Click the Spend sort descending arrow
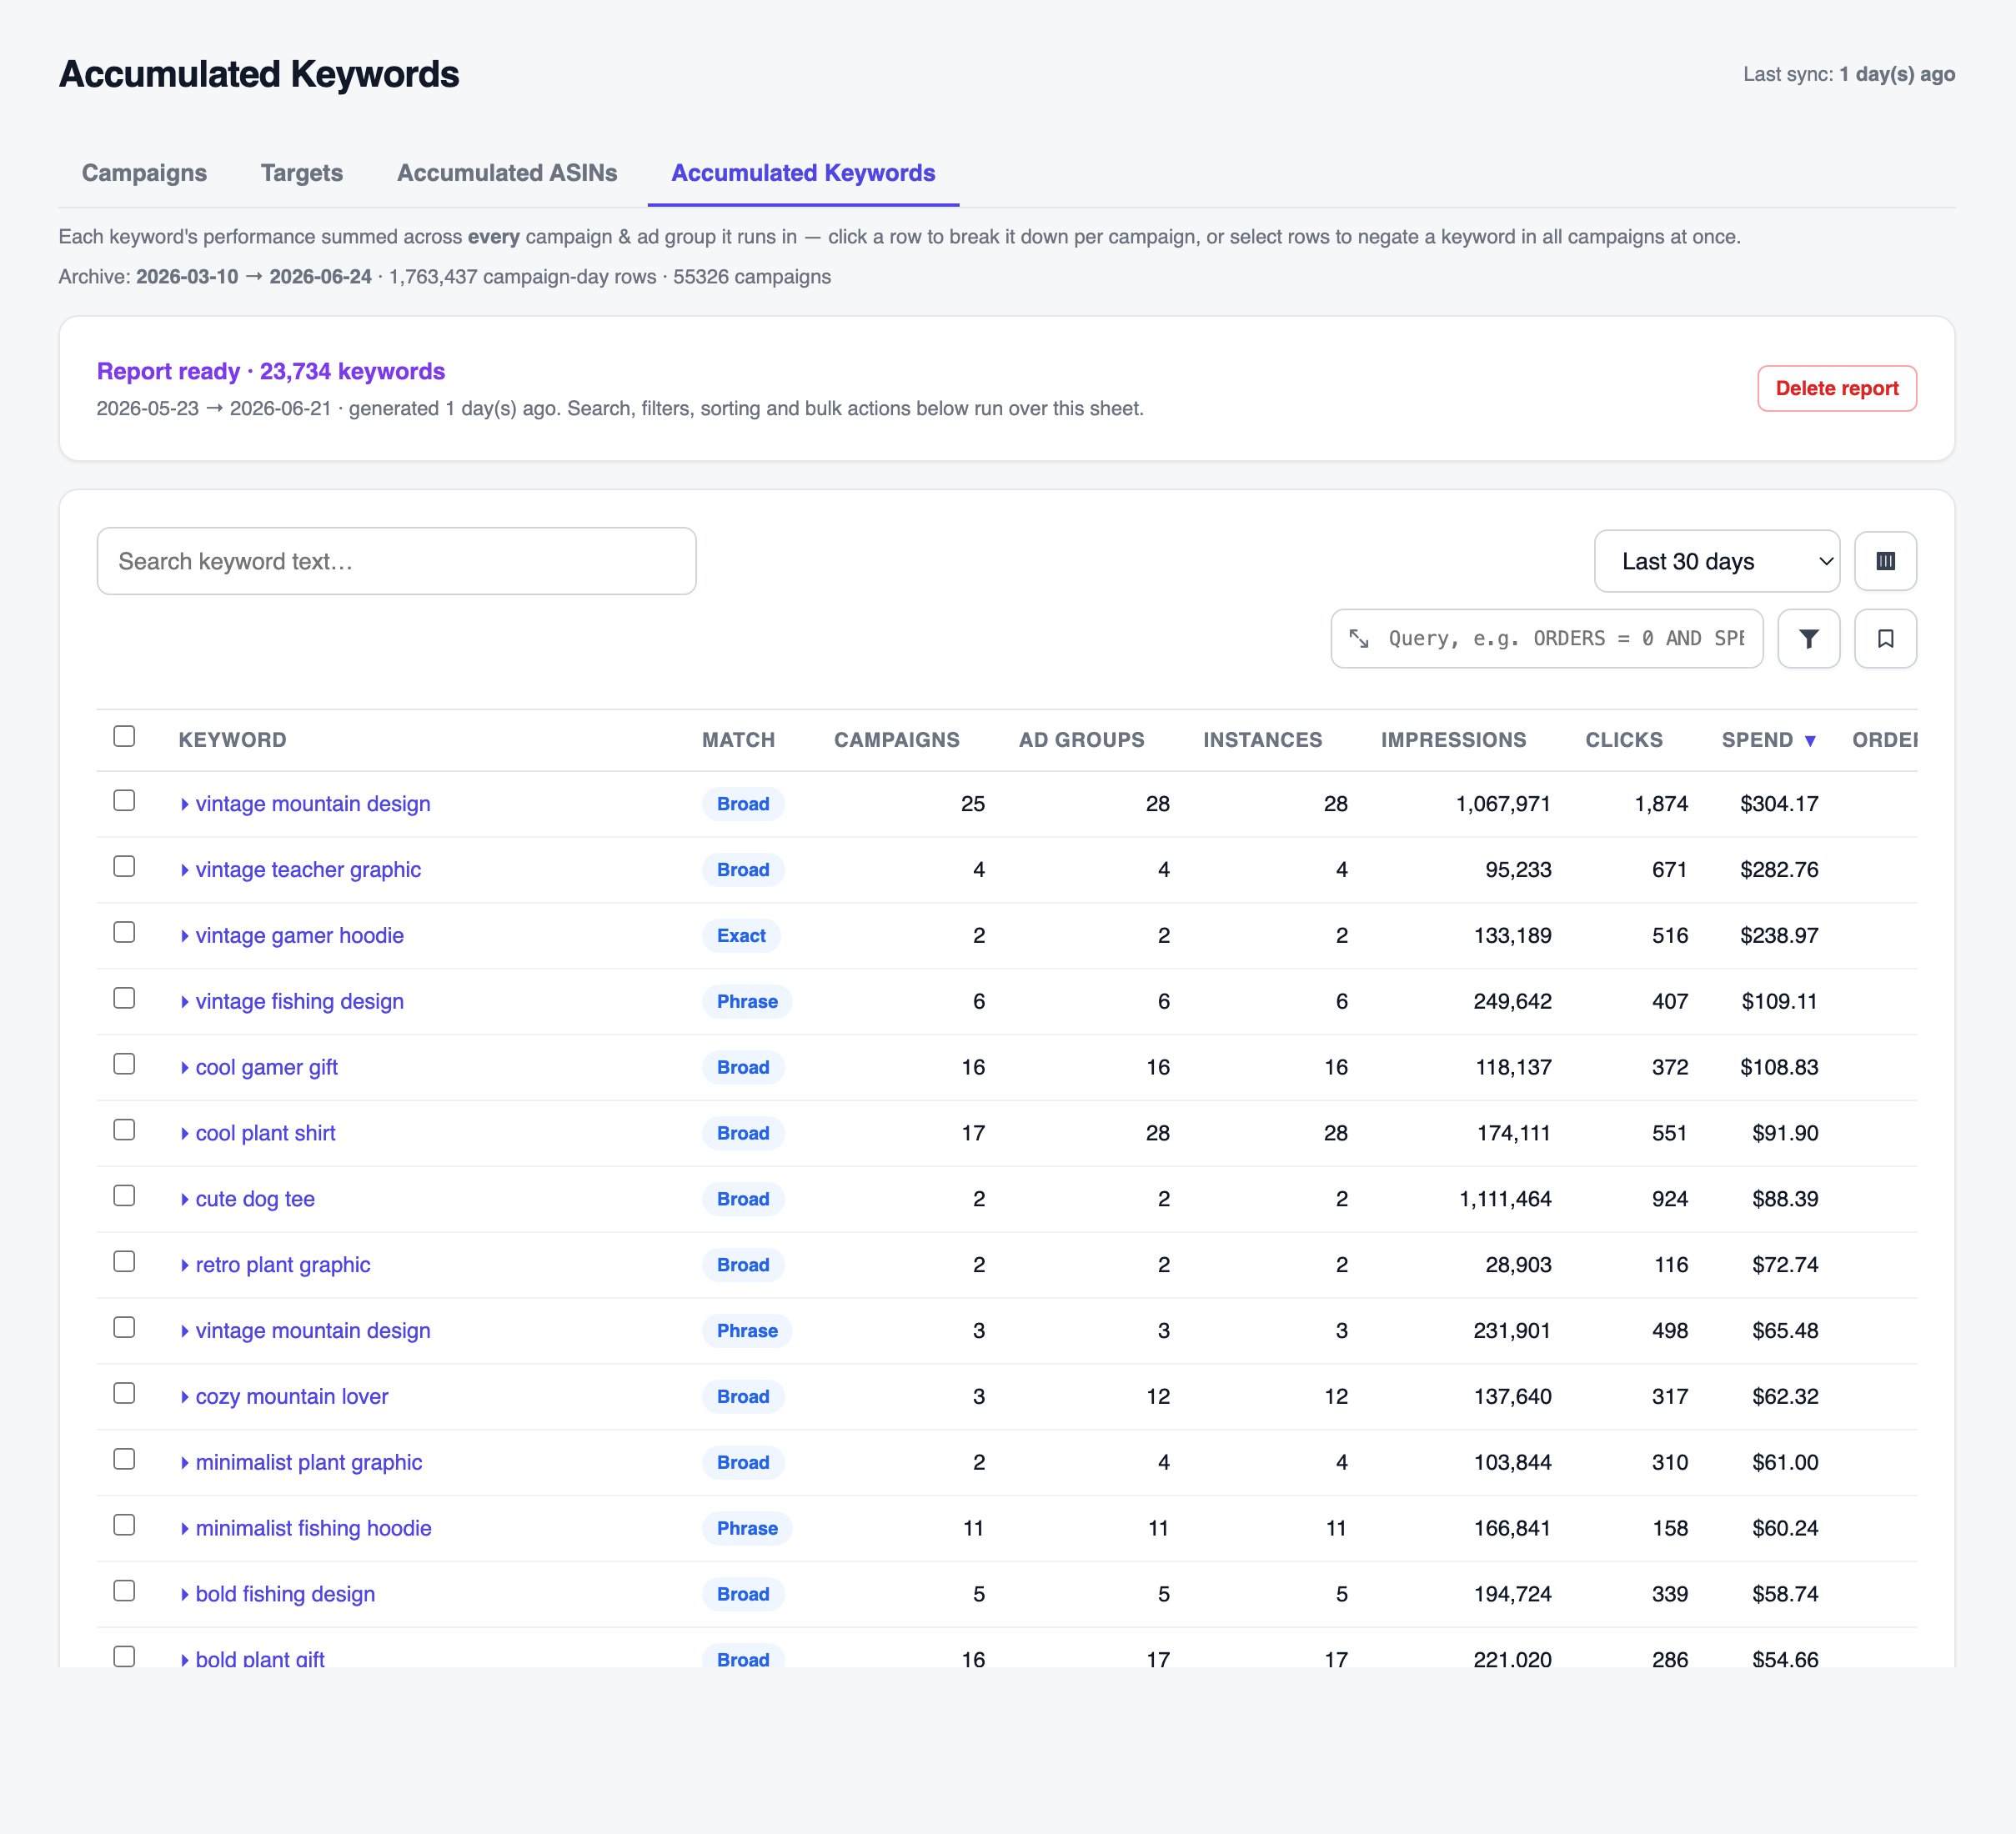Screen dimensions: 2016x1834 pyautogui.click(x=1810, y=741)
